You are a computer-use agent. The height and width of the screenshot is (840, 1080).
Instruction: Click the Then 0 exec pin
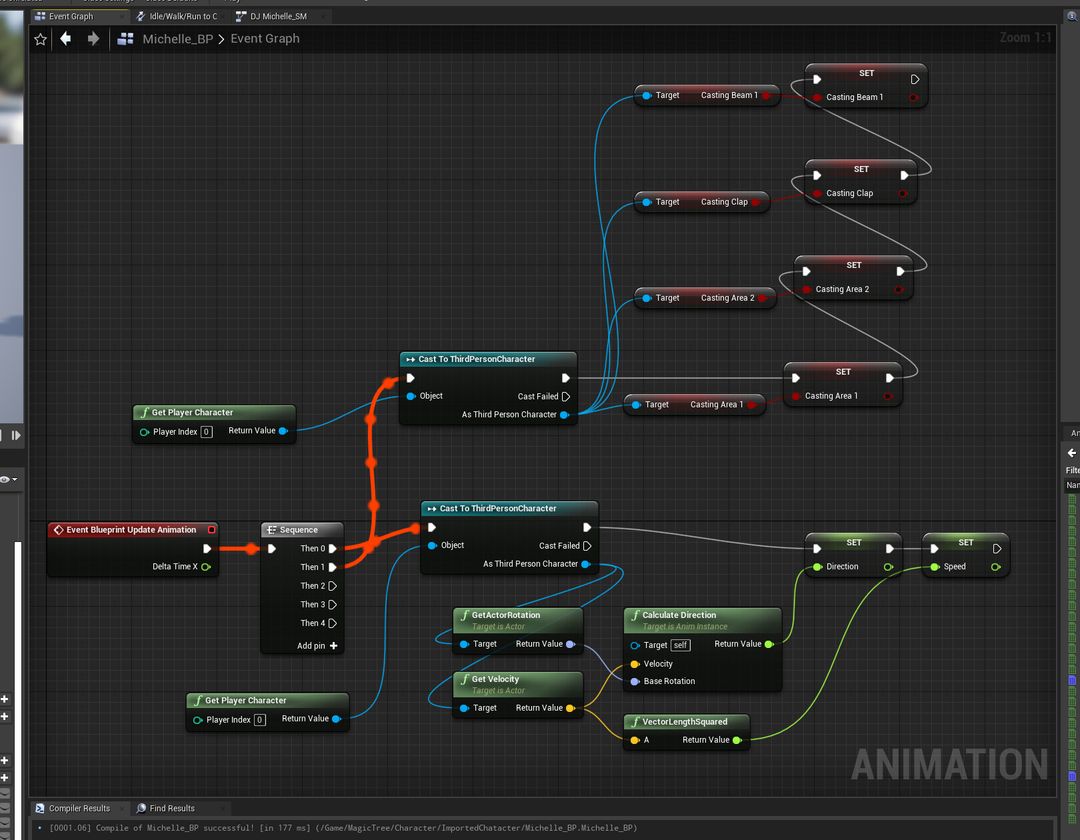(x=333, y=549)
